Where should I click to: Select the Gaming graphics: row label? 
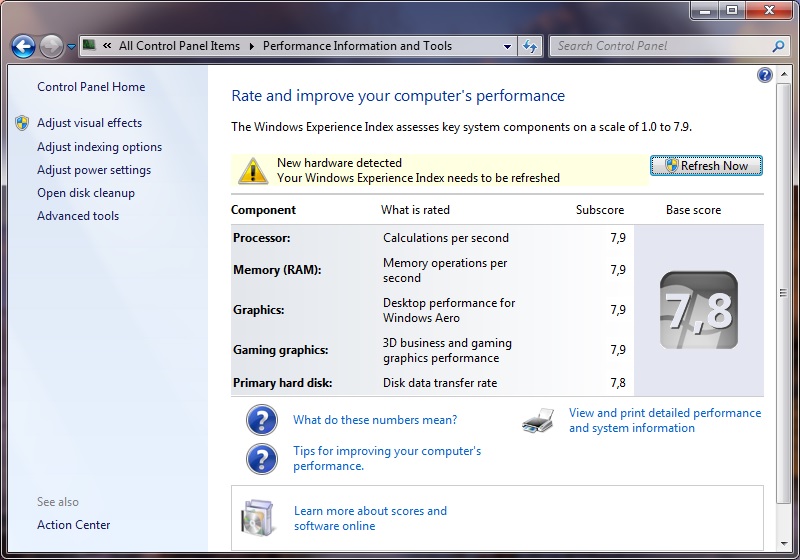point(281,350)
